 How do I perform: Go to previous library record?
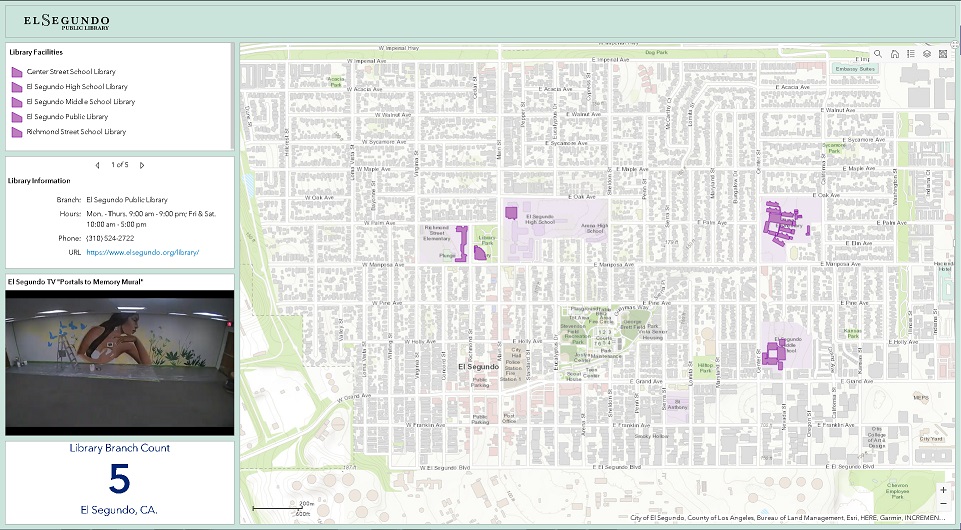click(97, 165)
